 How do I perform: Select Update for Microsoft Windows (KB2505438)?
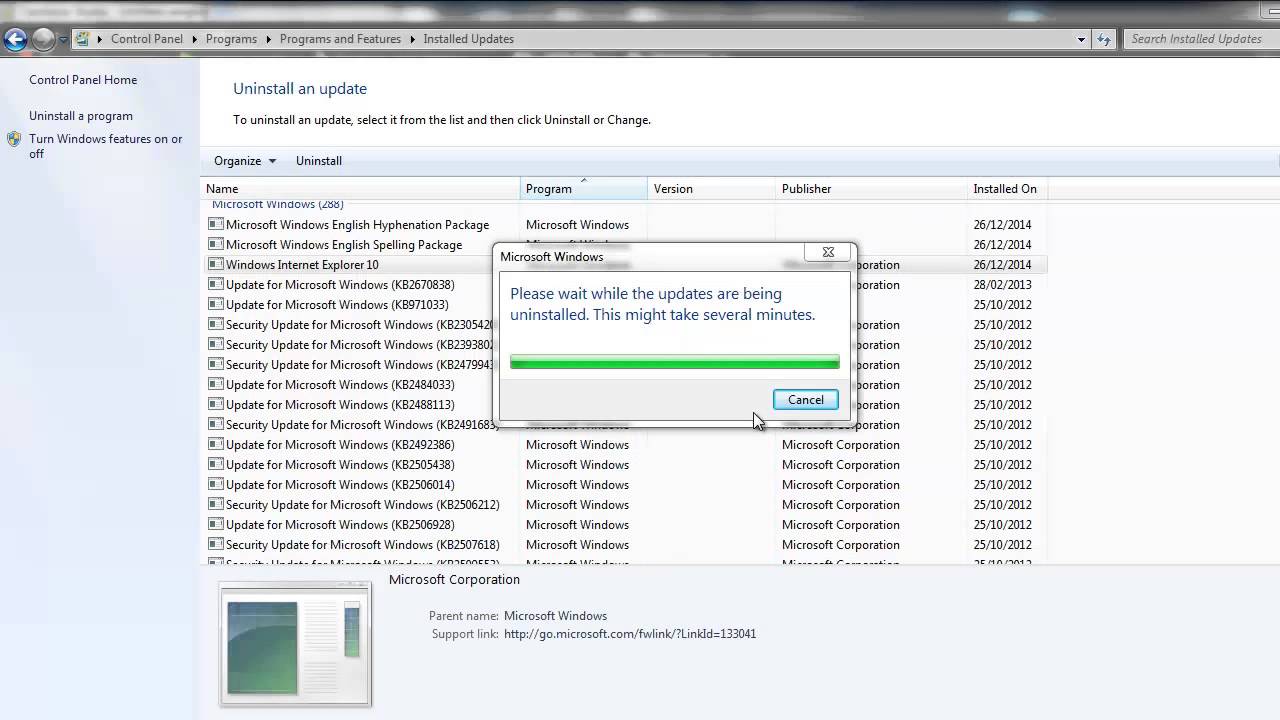click(340, 465)
